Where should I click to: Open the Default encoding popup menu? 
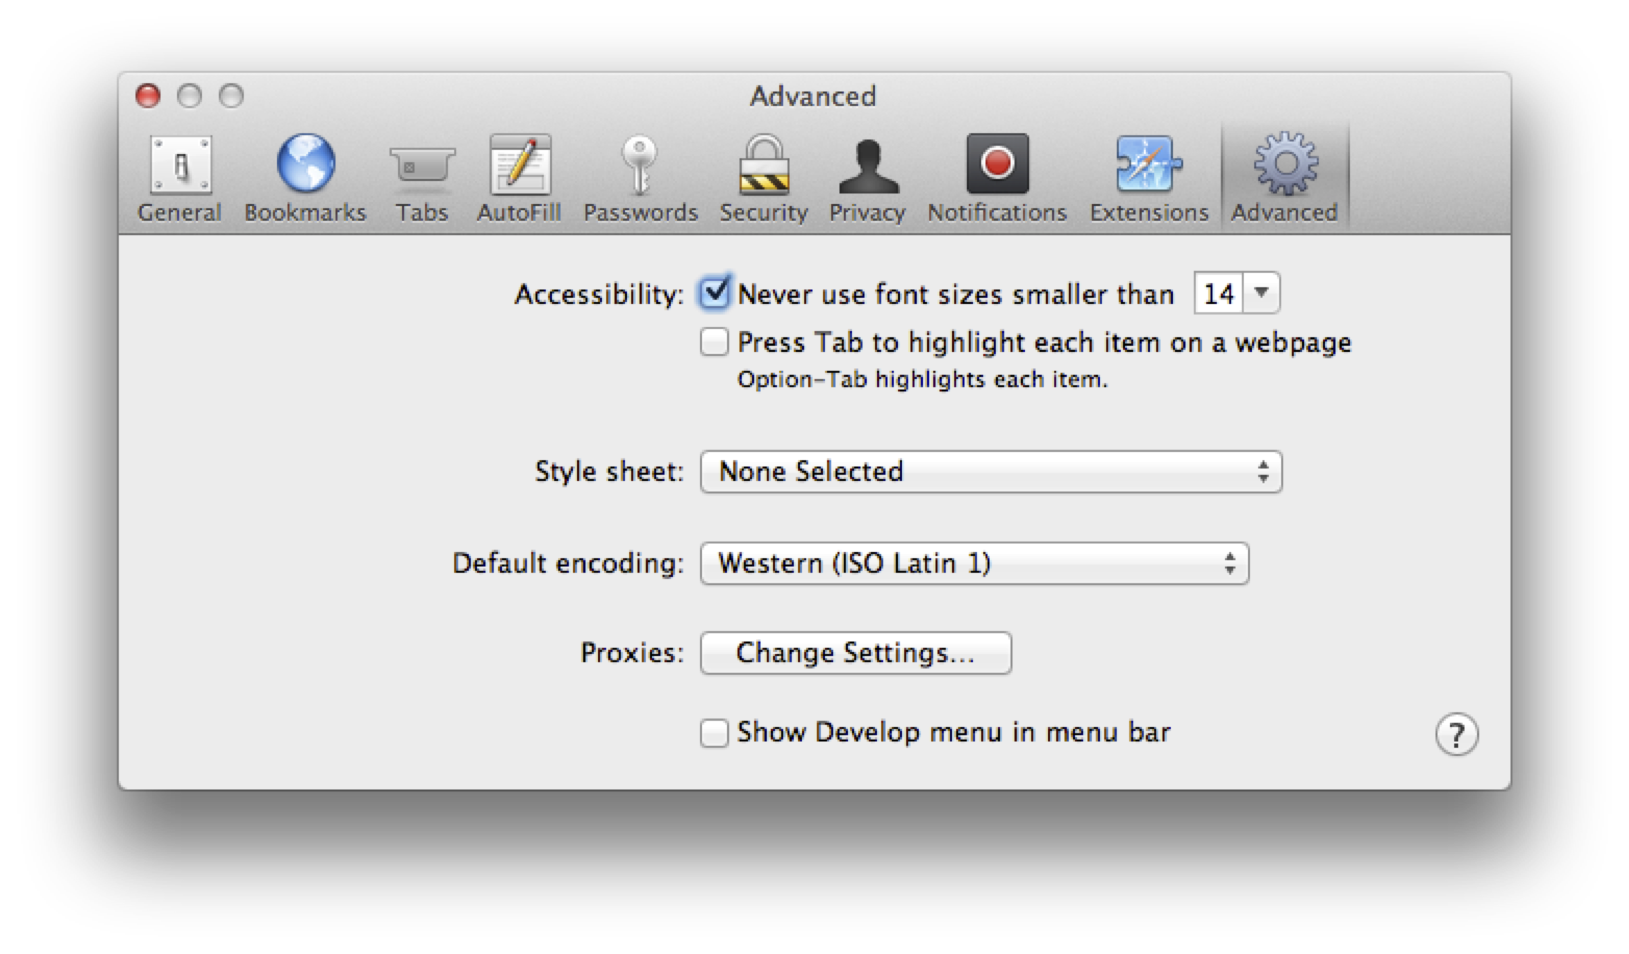(x=974, y=563)
